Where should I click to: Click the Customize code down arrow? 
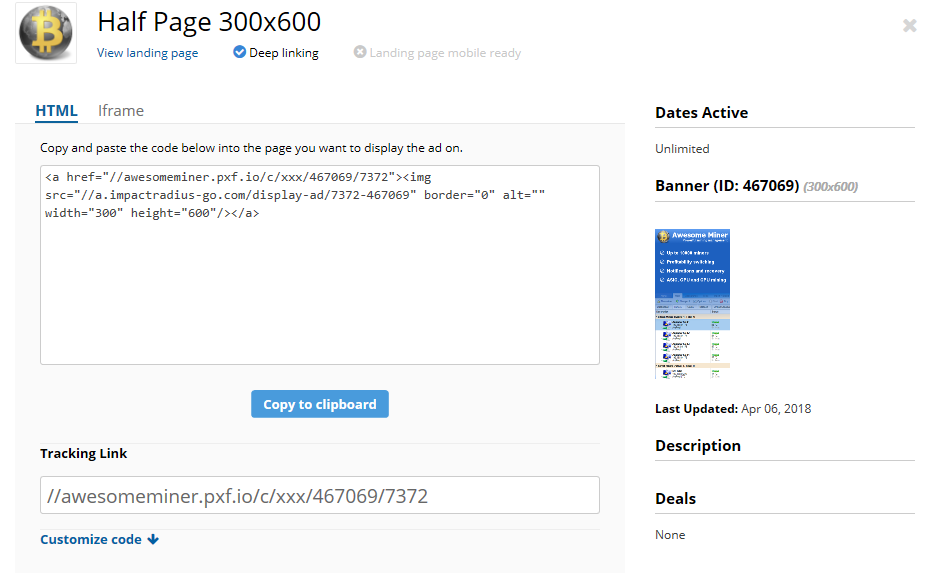pos(153,539)
